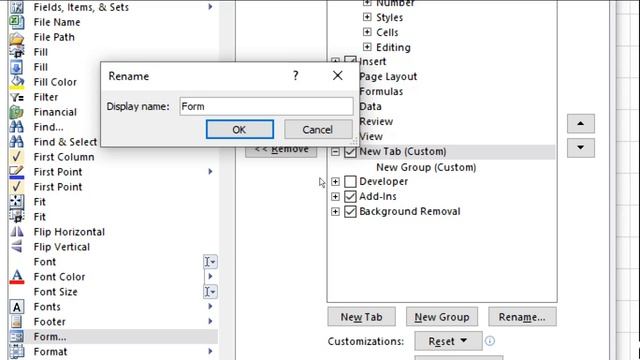Select the Form... command in list

click(x=113, y=337)
